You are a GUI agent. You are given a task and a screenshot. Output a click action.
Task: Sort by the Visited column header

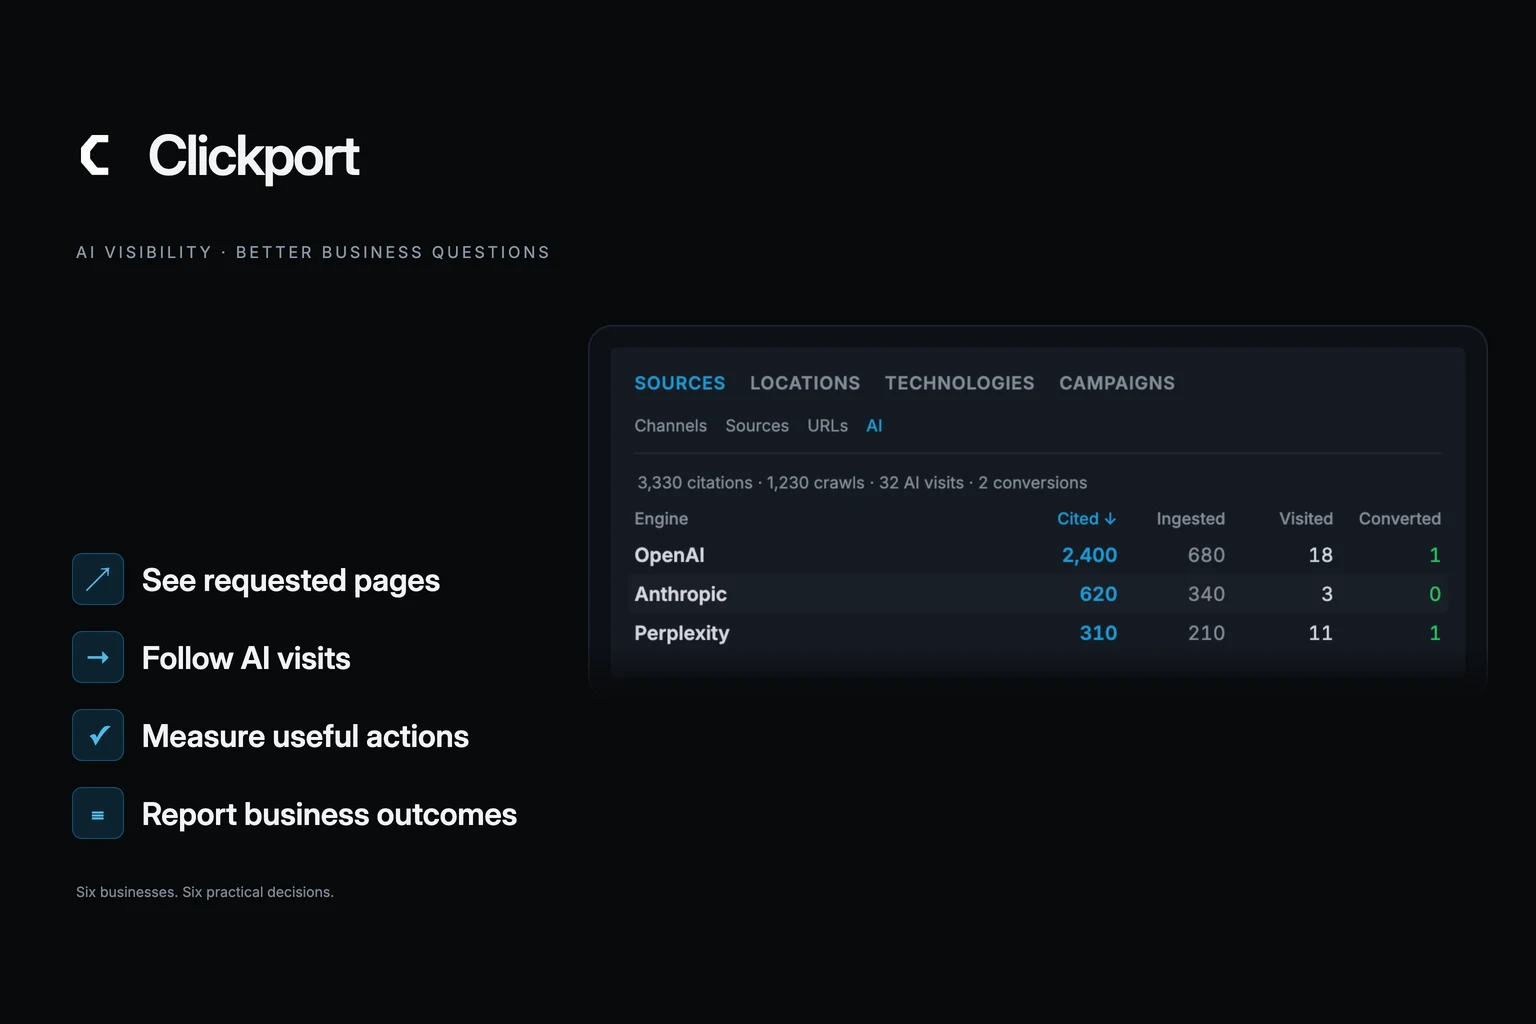(x=1306, y=519)
